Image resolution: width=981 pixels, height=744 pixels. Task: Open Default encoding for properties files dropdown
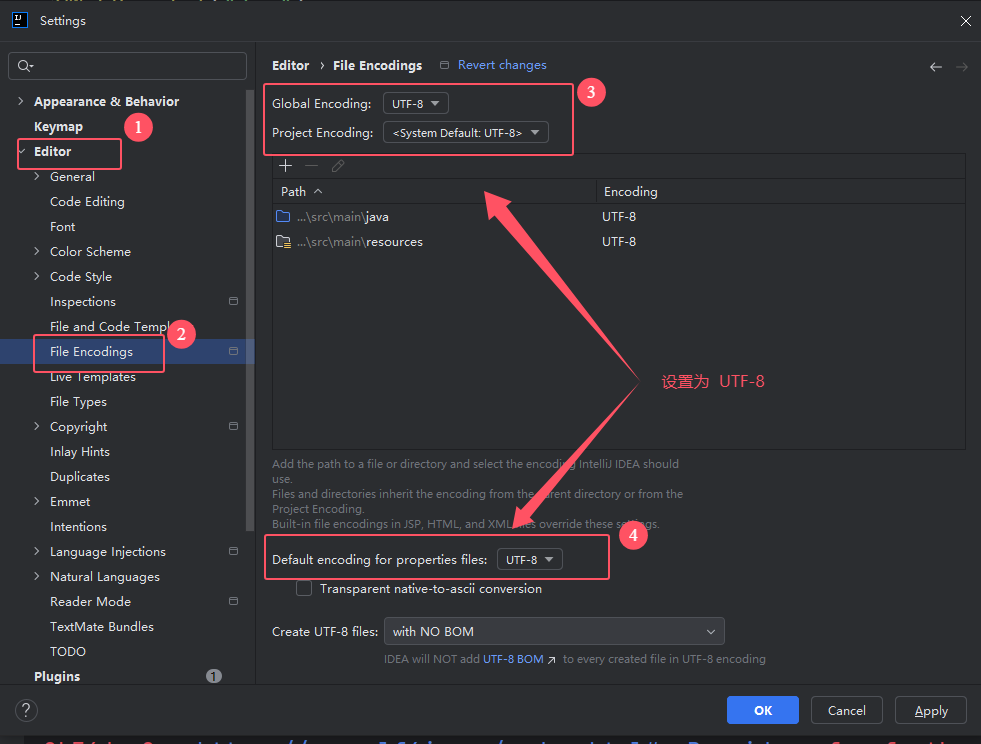tap(529, 559)
